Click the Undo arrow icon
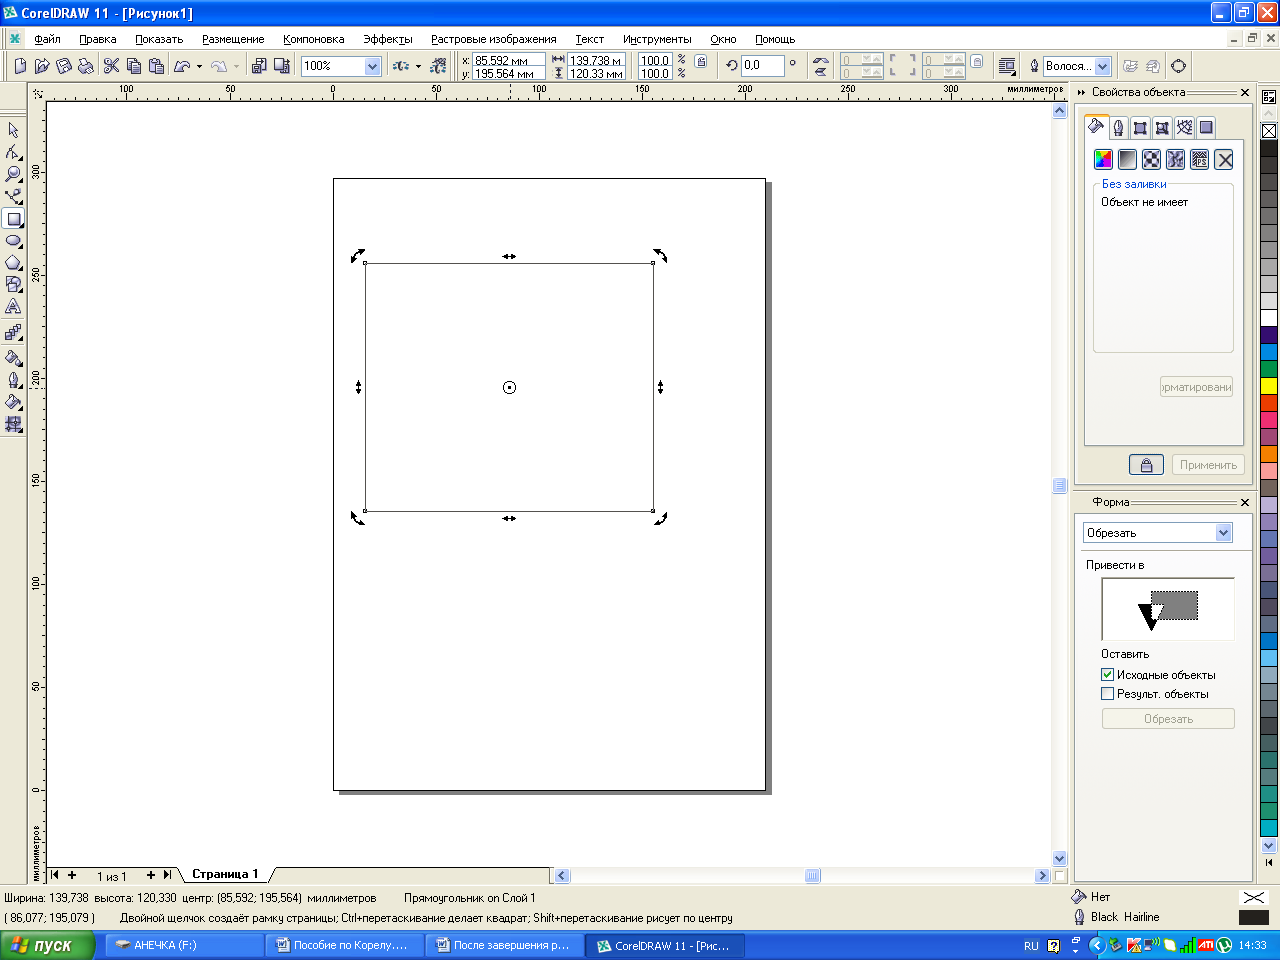Screen dimensions: 1280x960 coord(182,66)
